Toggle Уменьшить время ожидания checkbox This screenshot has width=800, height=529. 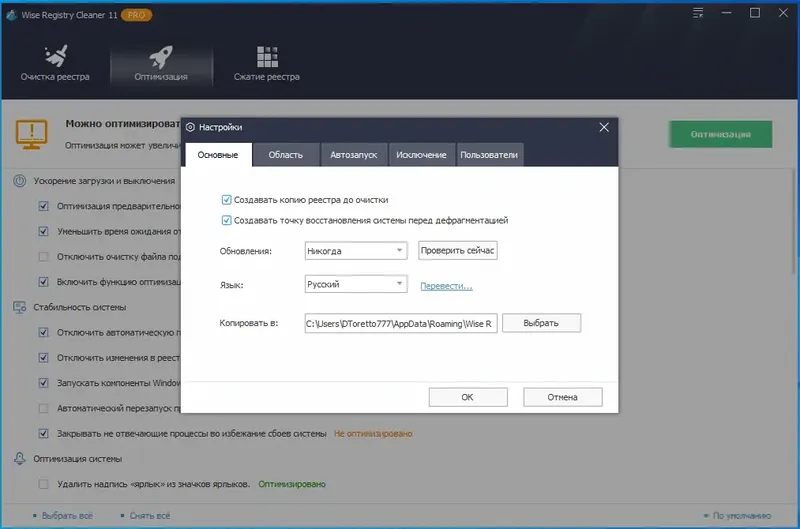coord(43,231)
